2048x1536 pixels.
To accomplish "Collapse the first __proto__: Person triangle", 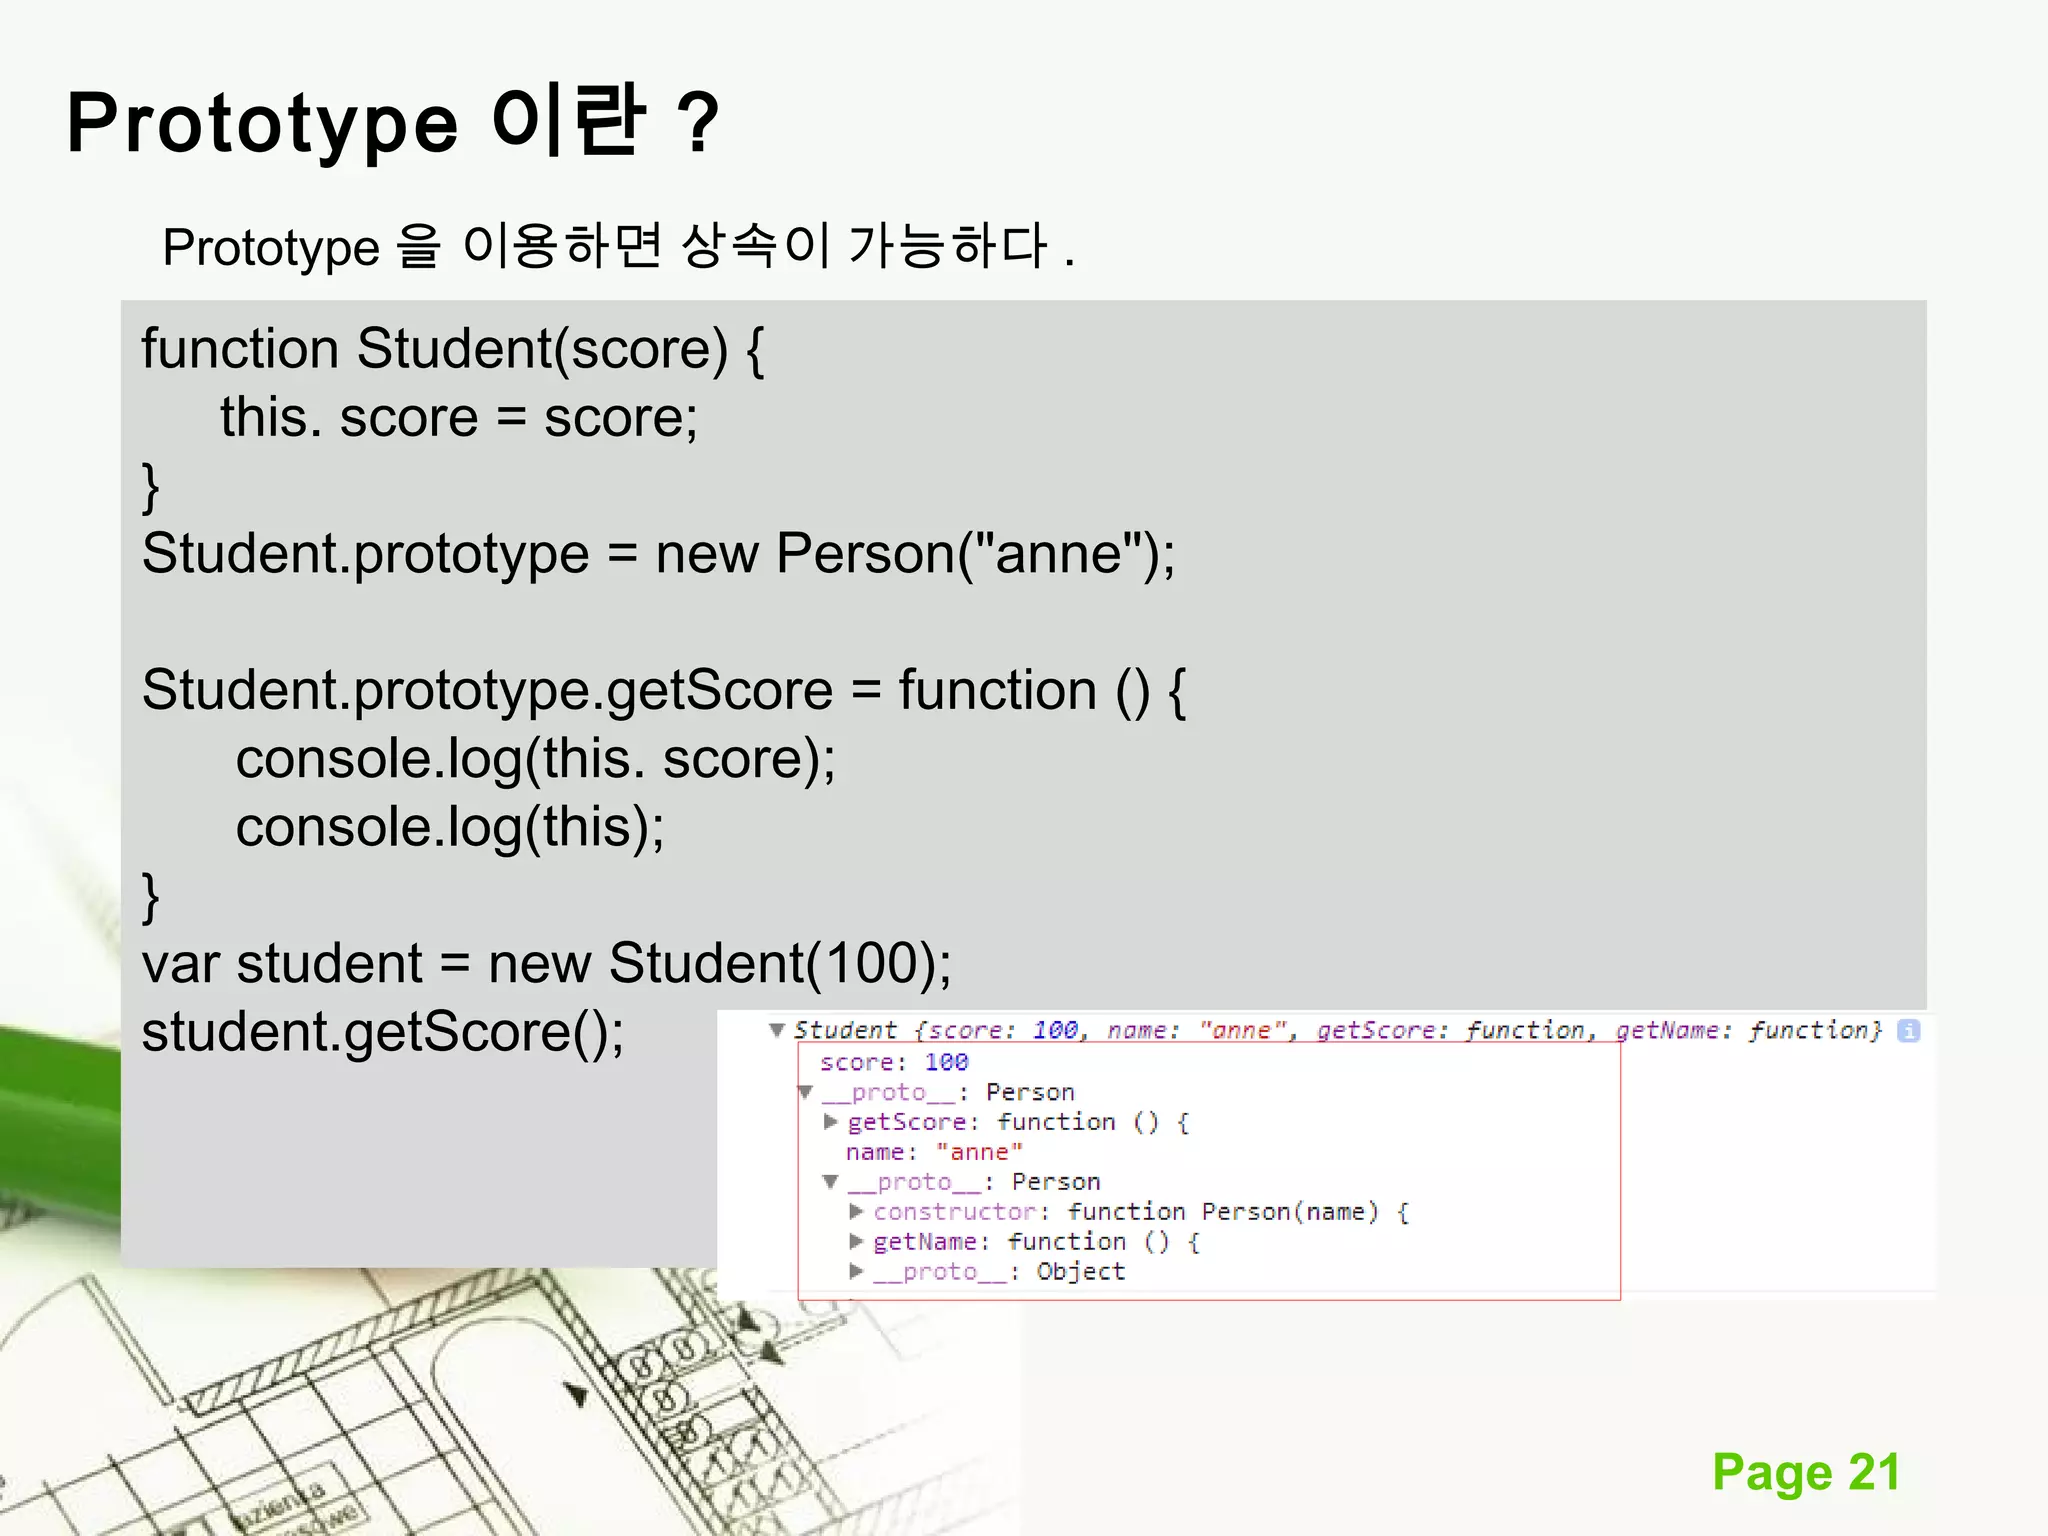I will pos(805,1091).
